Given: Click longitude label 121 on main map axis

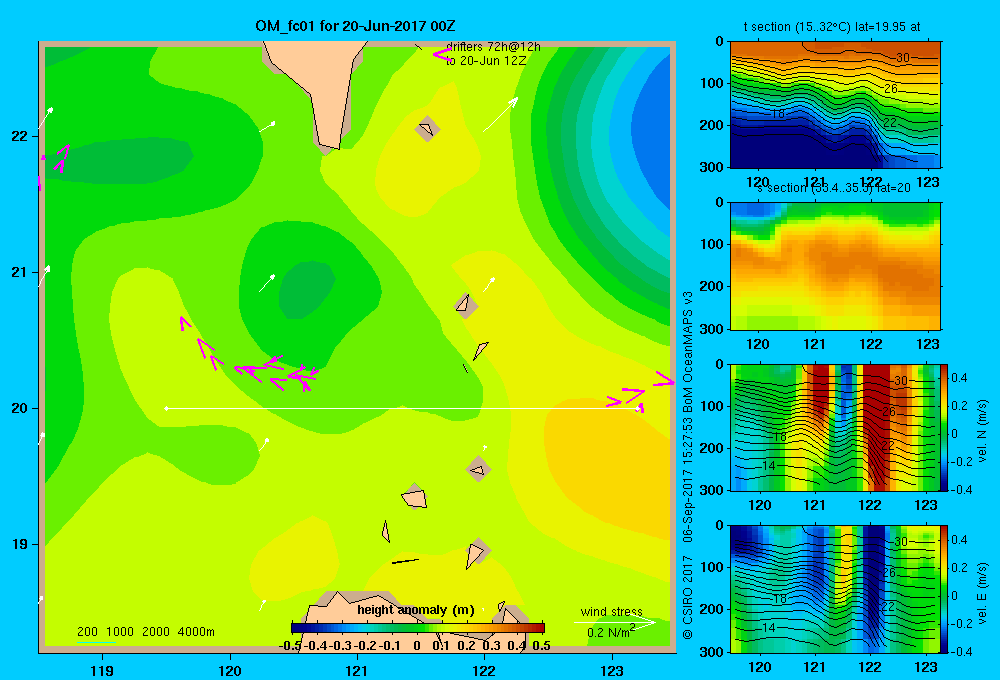Looking at the screenshot, I should pyautogui.click(x=357, y=670).
